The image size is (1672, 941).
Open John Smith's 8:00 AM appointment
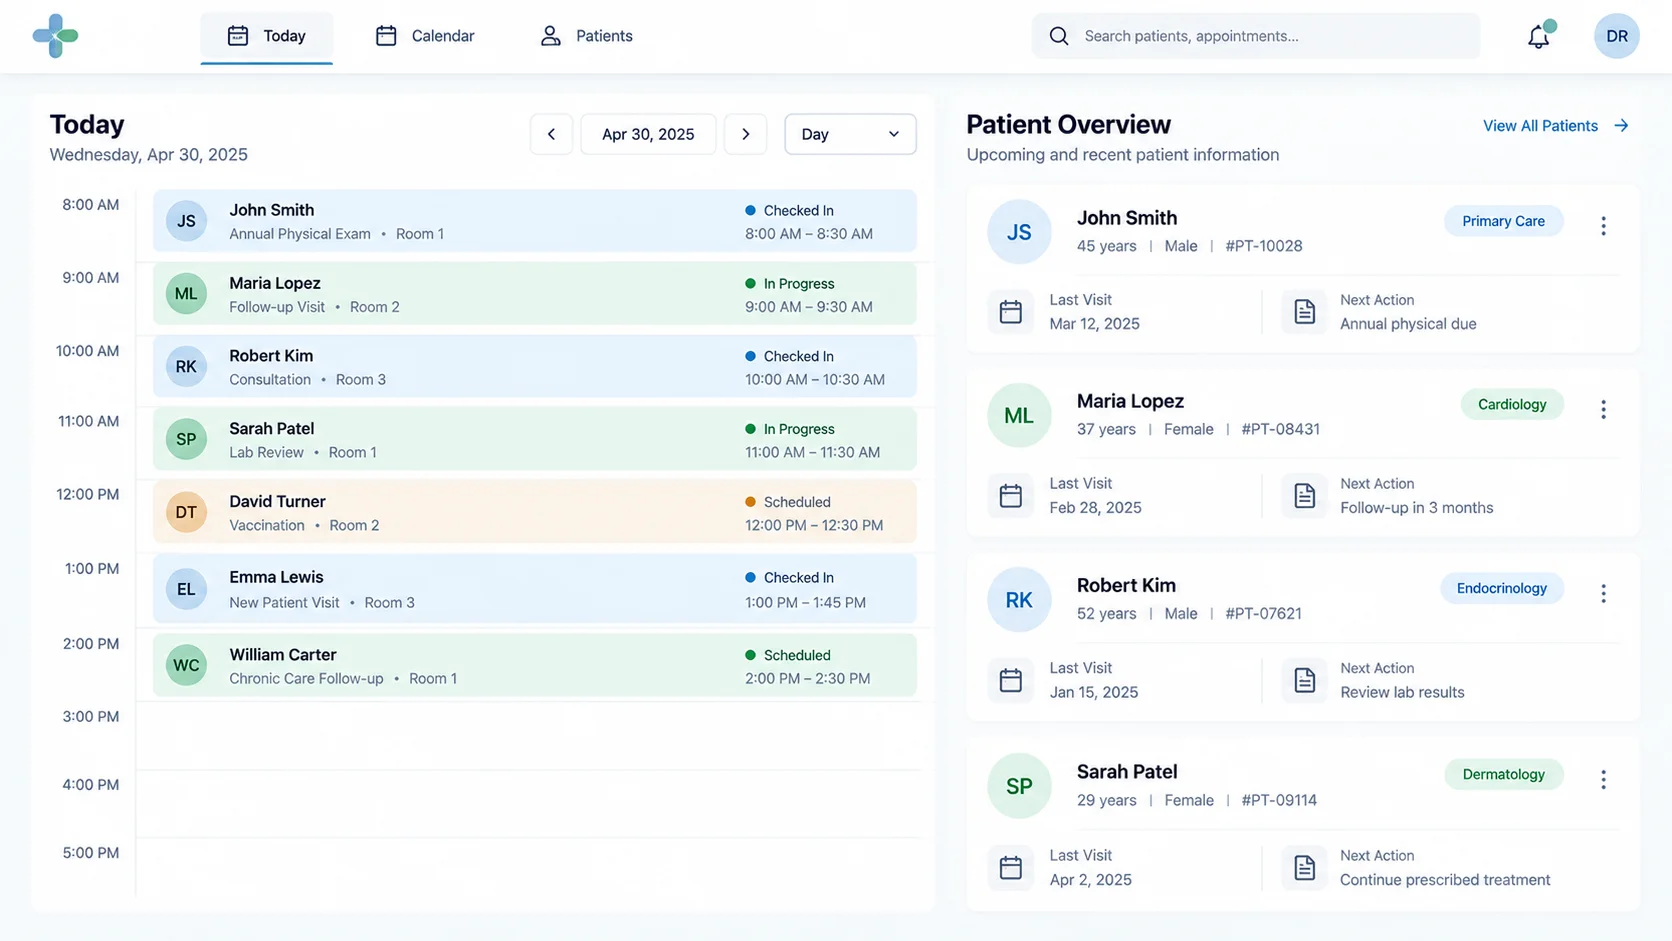[x=535, y=221]
